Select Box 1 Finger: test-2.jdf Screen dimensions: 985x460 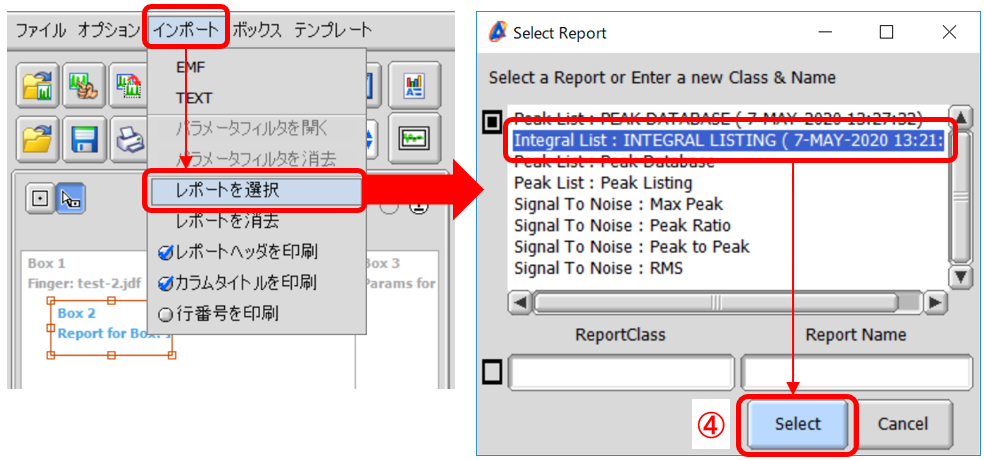click(x=85, y=273)
